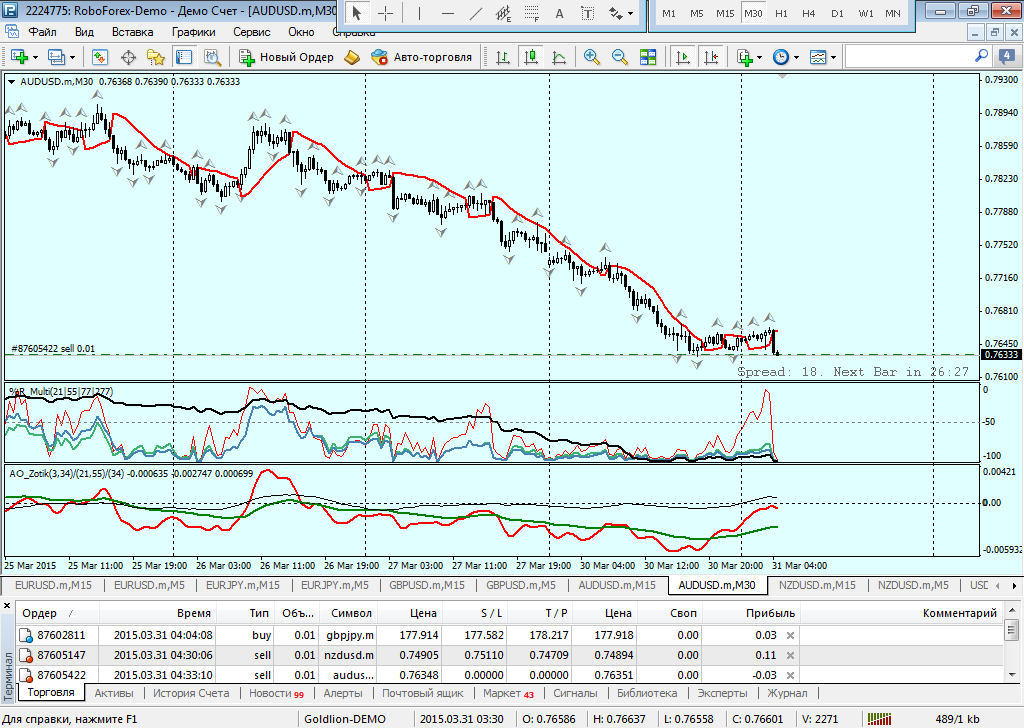Image resolution: width=1024 pixels, height=728 pixels.
Task: Open the Navigator folder-star icon
Action: [155, 57]
